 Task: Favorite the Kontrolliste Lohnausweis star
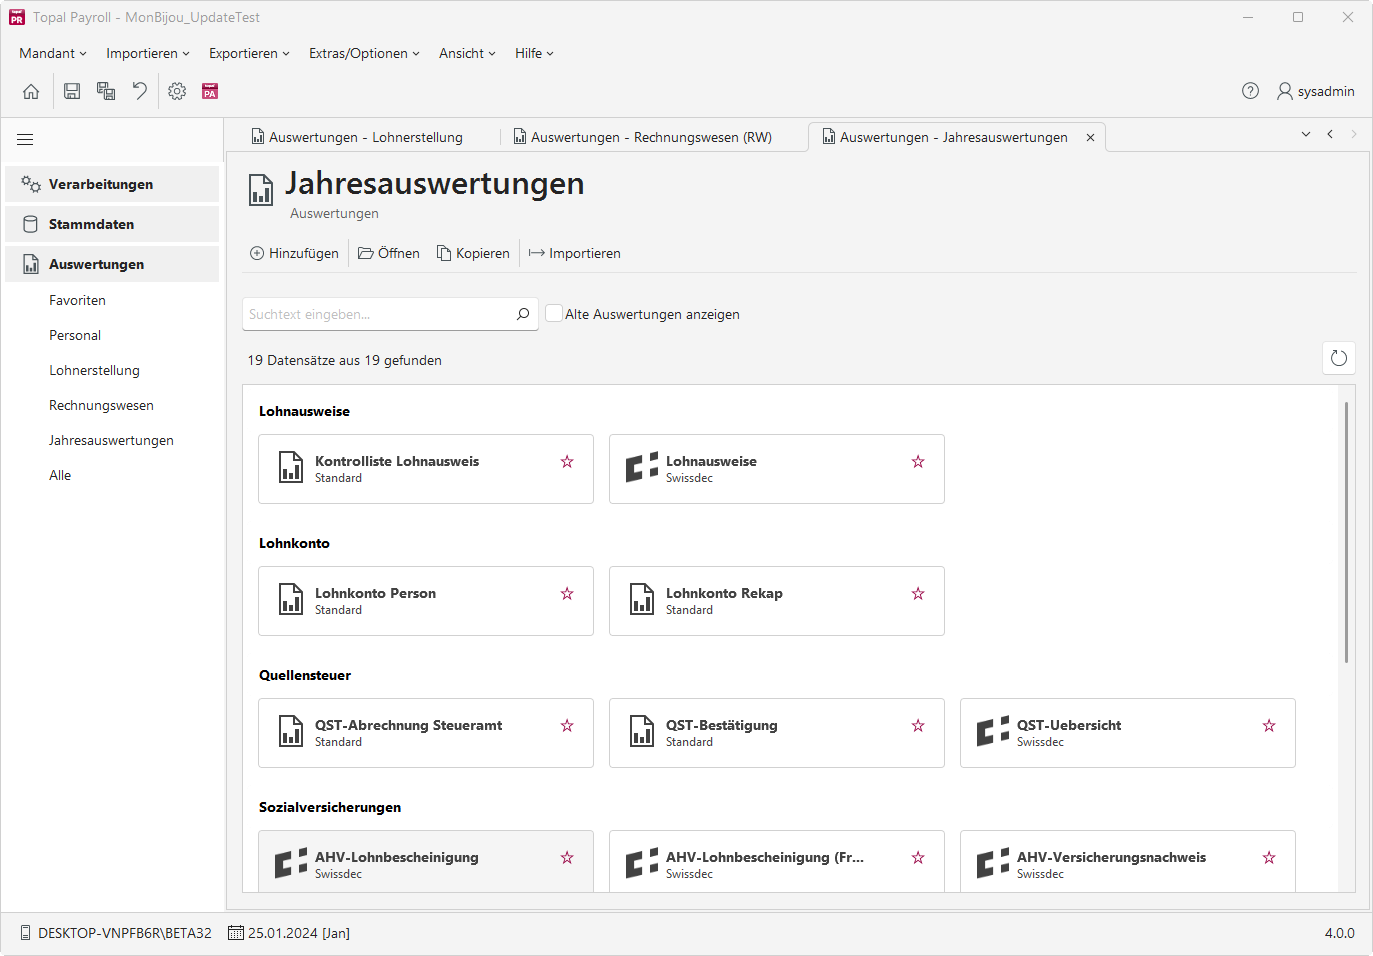tap(567, 461)
